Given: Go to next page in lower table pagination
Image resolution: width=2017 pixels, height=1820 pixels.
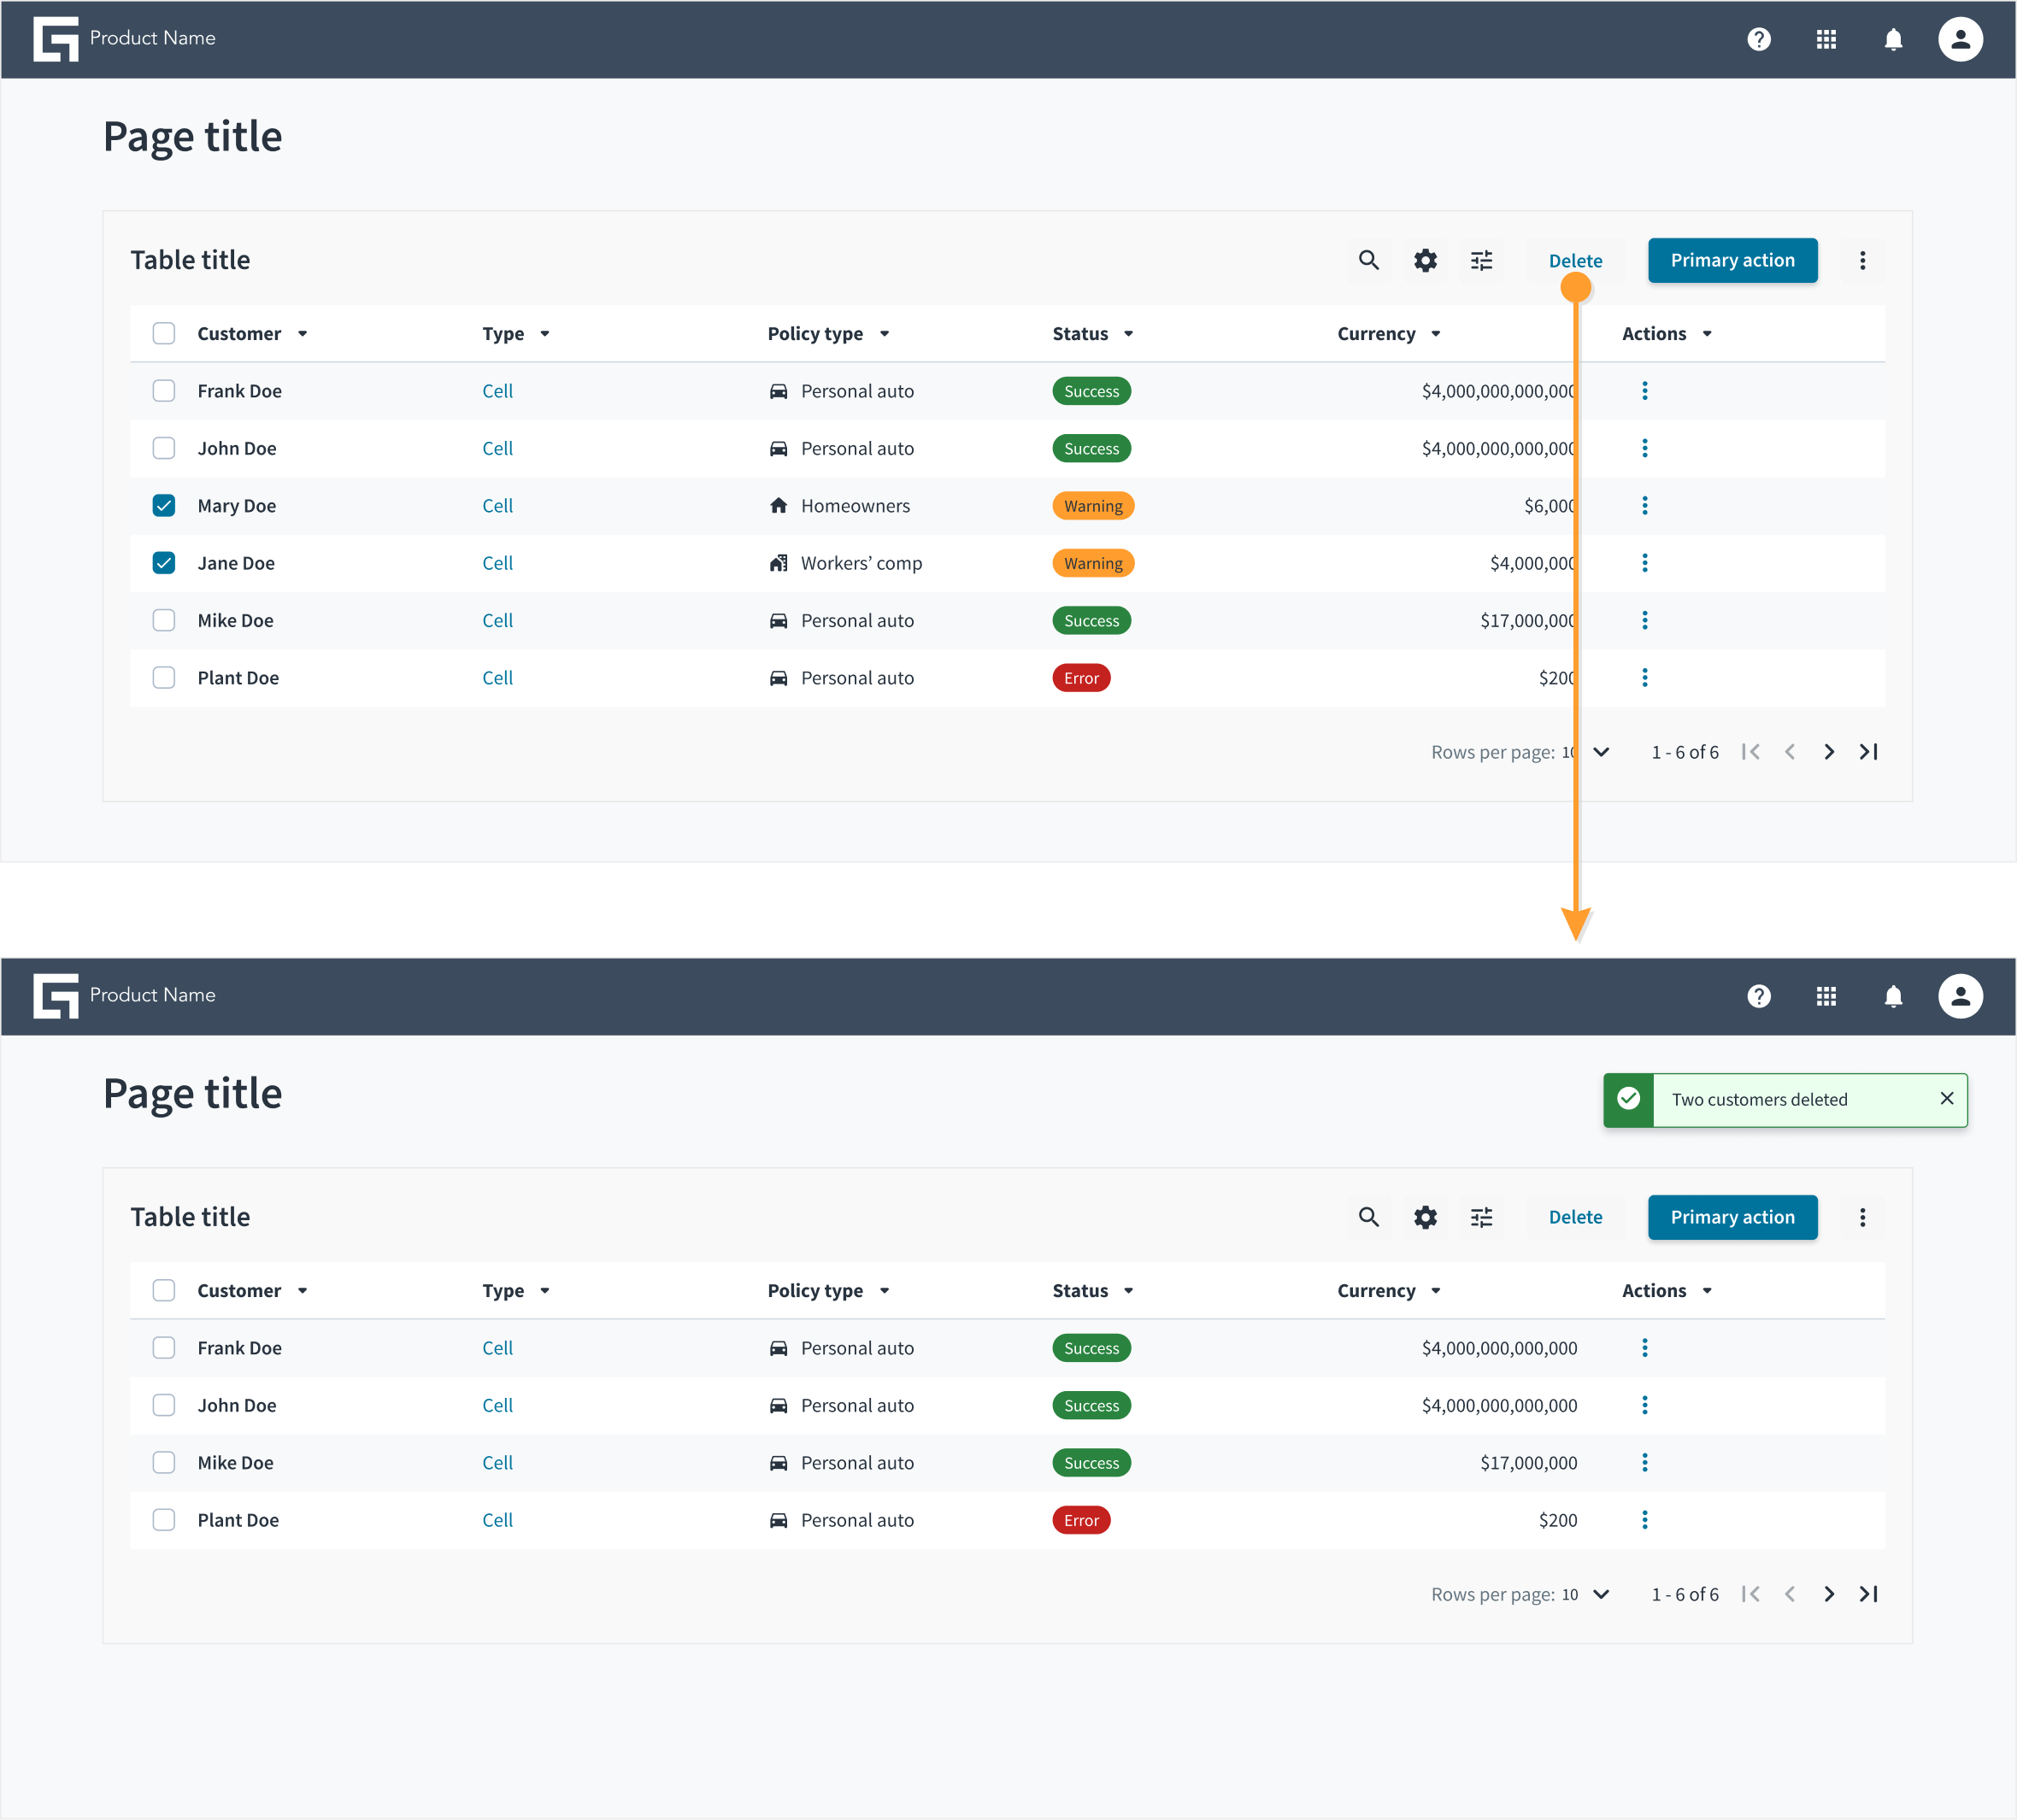Looking at the screenshot, I should (1829, 1594).
